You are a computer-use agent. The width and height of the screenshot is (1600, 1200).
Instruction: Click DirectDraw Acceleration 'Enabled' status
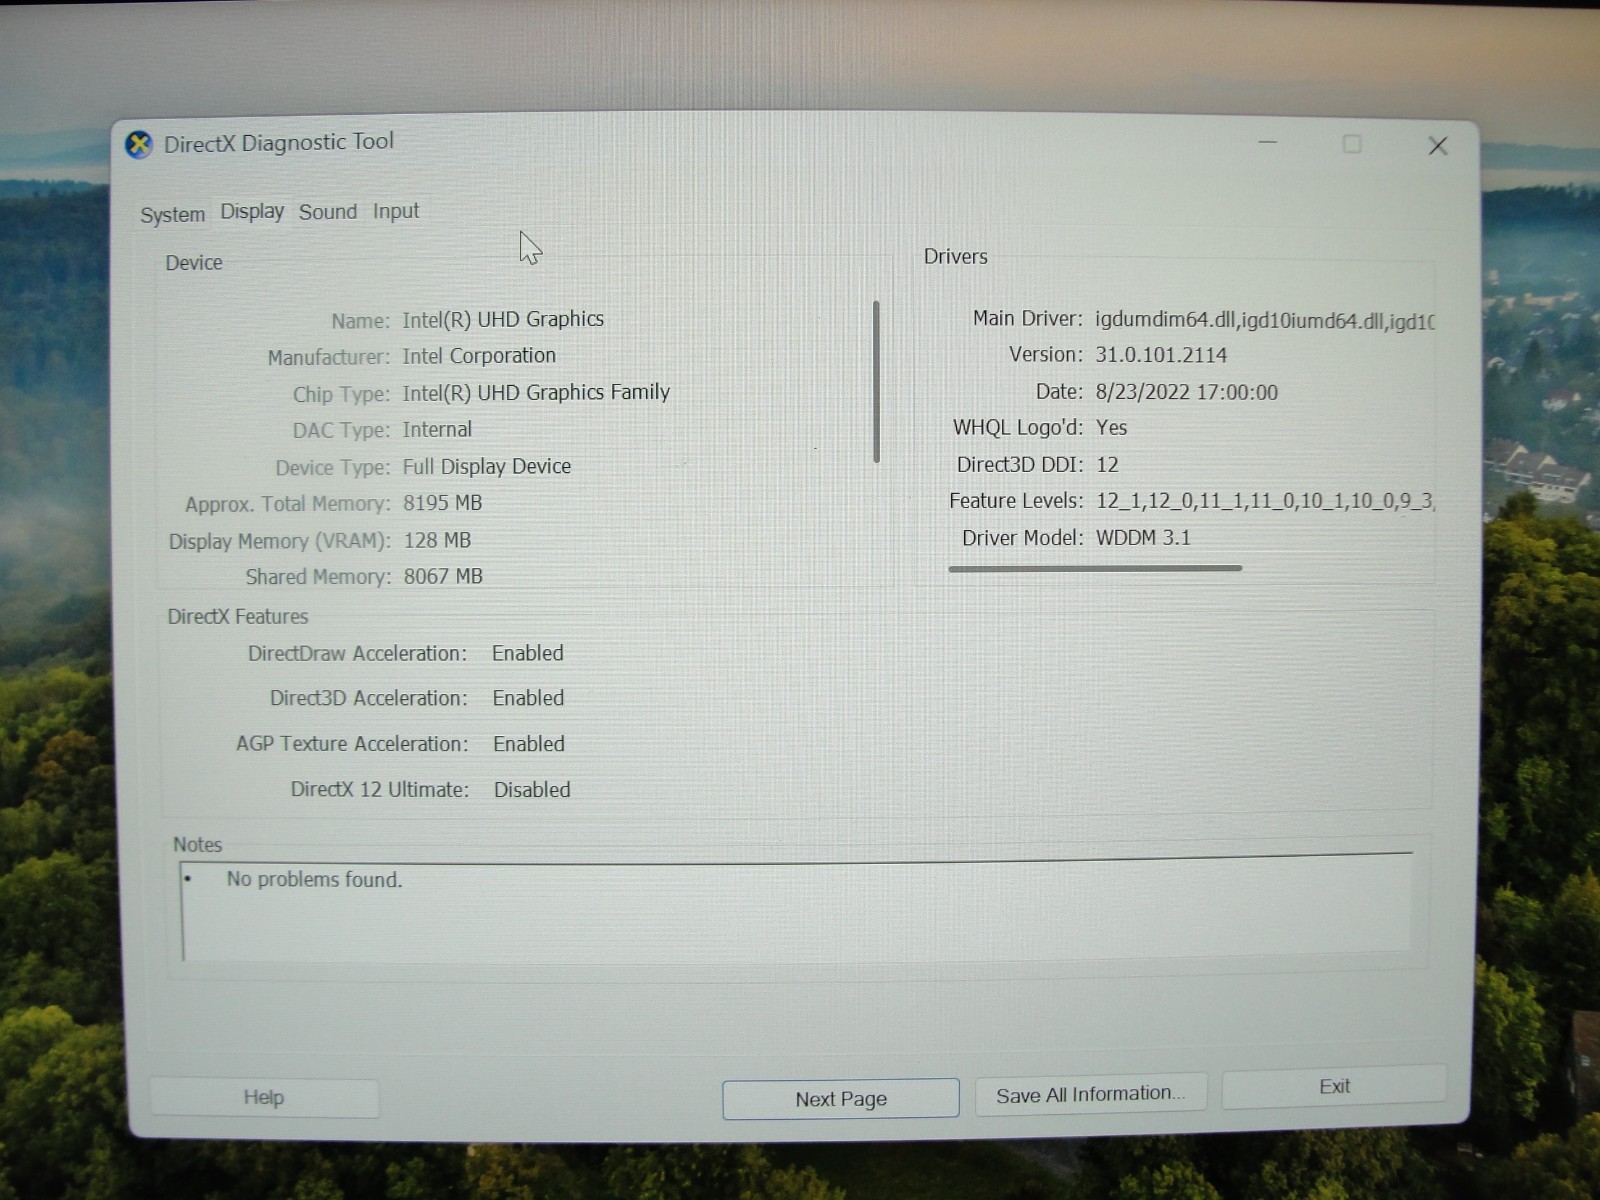528,653
